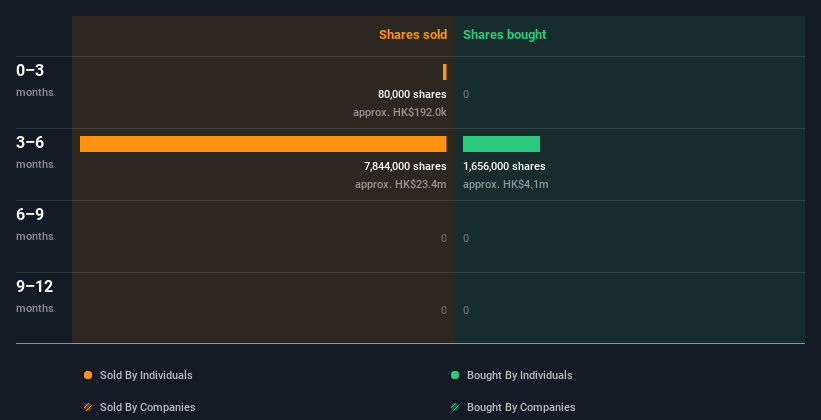
Task: Click the striped Sold By Companies legend icon
Action: coord(88,407)
